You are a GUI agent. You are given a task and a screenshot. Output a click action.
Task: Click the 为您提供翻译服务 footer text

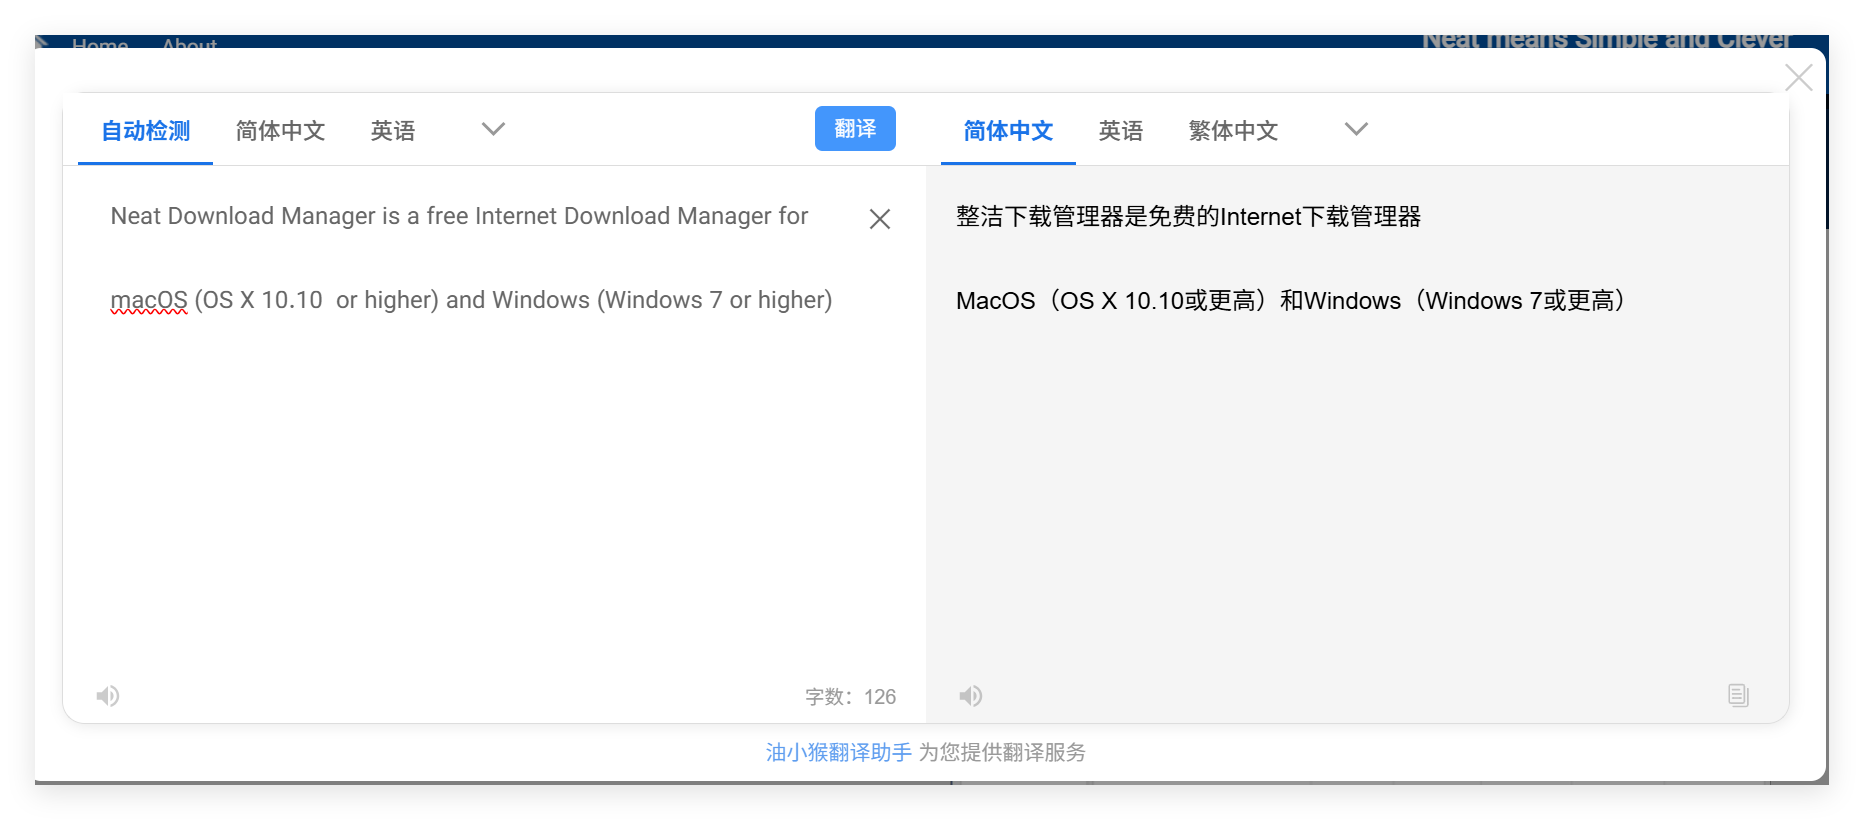[x=1002, y=752]
